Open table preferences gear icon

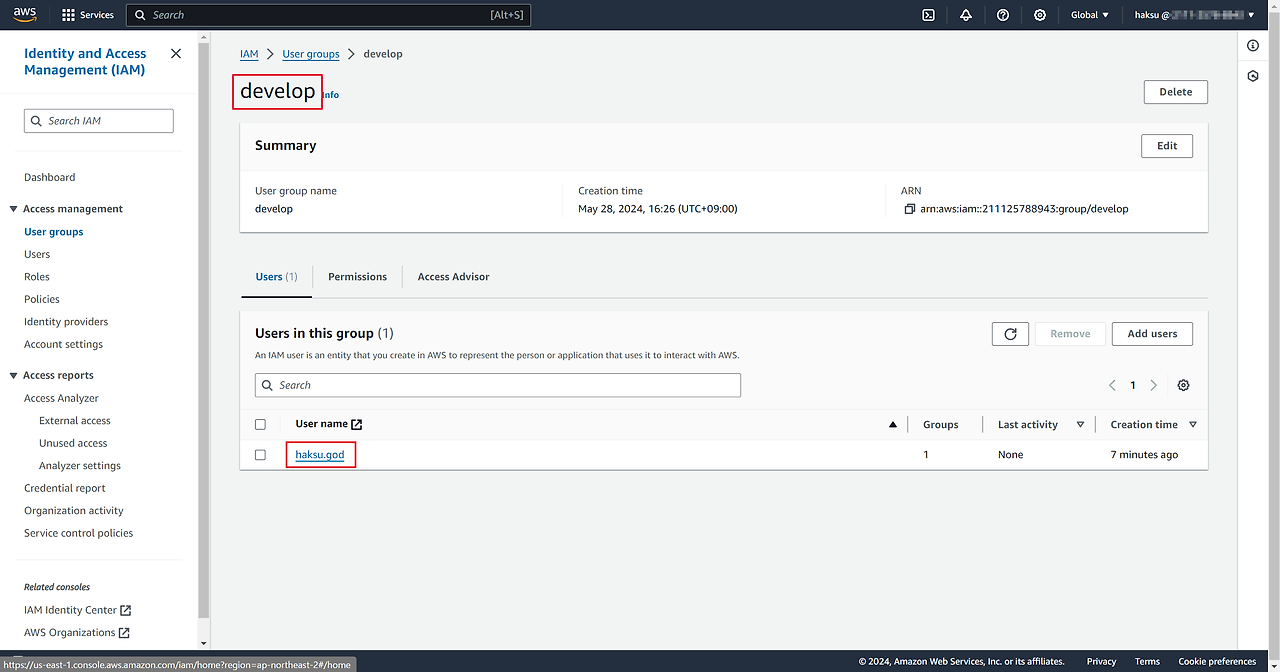(1184, 386)
